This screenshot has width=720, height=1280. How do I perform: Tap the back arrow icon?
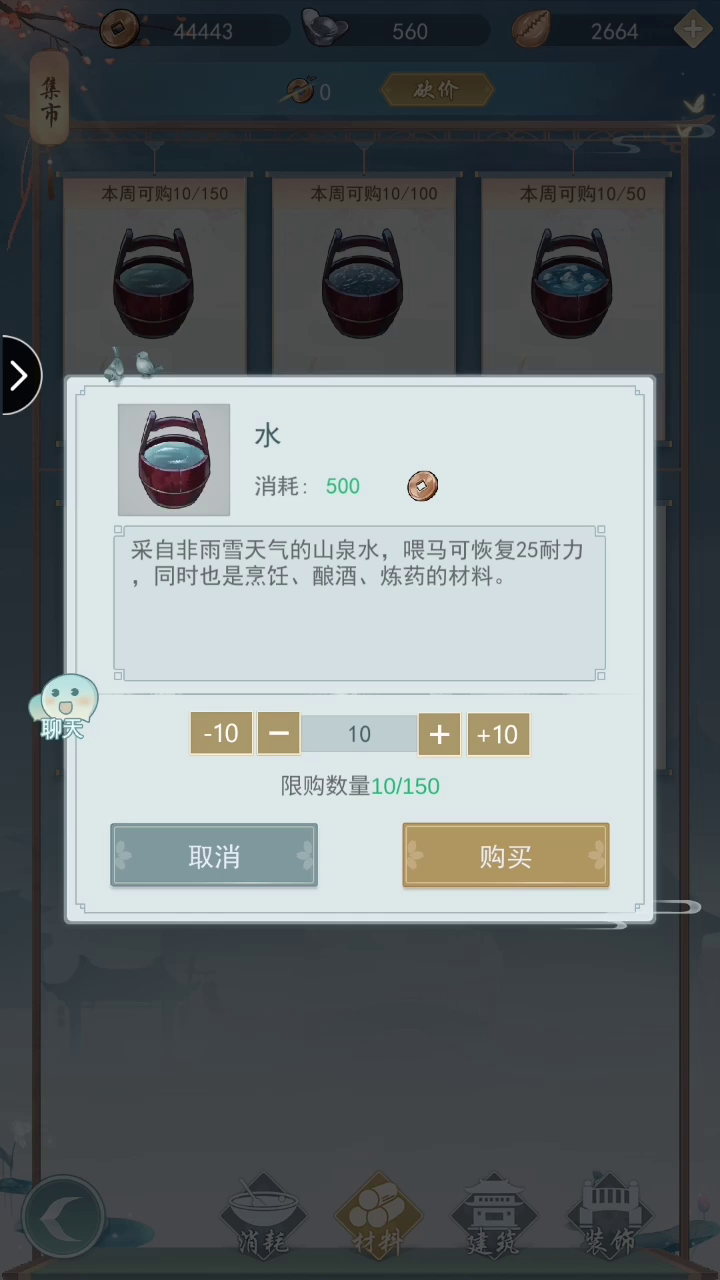[x=63, y=1218]
